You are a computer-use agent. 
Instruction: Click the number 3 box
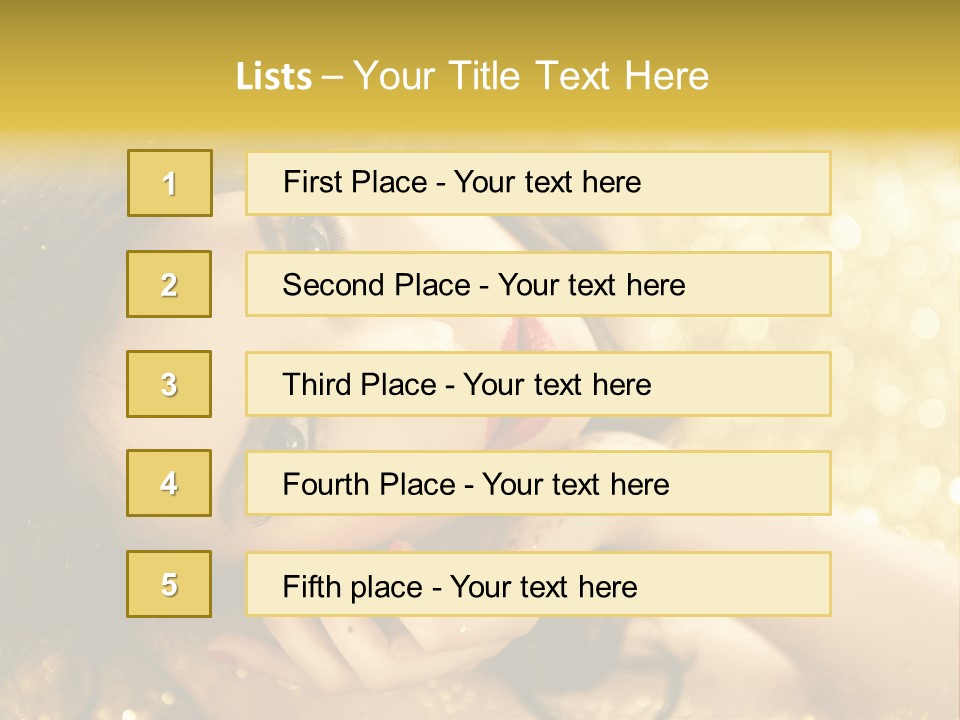pyautogui.click(x=169, y=384)
